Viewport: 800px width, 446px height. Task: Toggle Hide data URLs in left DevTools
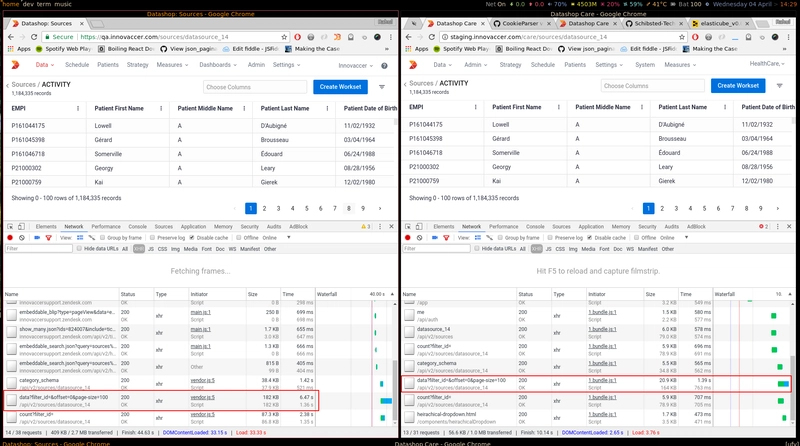79,249
